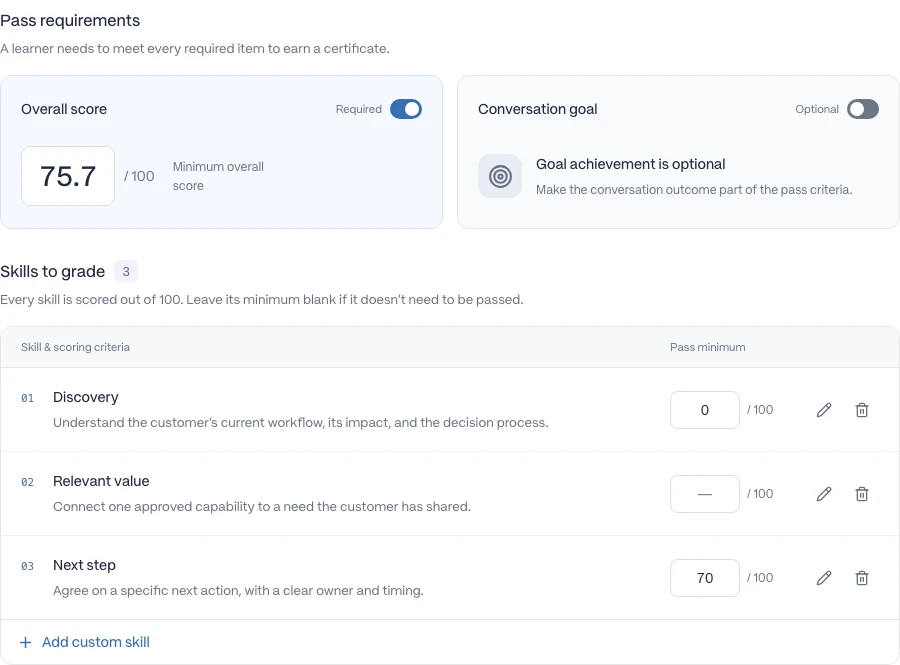Click Goal achievement is optional heading
The width and height of the screenshot is (900, 665).
[630, 164]
